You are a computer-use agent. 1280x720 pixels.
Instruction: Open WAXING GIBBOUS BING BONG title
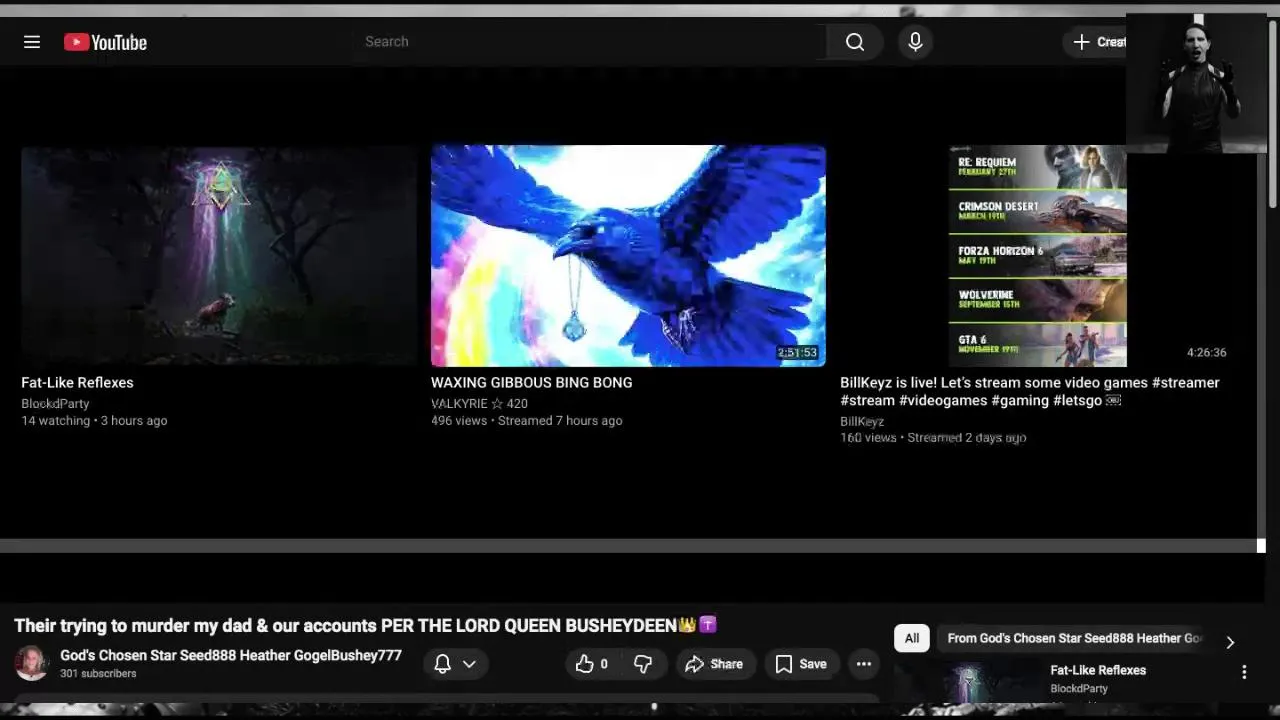click(531, 383)
